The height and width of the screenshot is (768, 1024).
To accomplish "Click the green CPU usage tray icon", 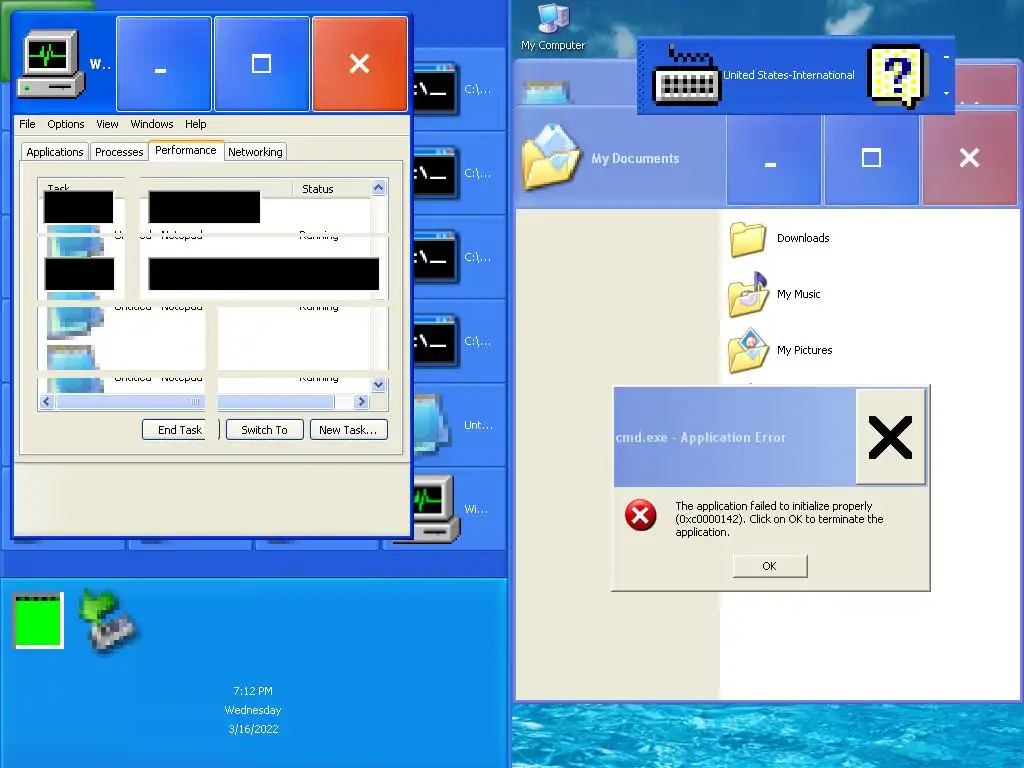I will (x=39, y=620).
